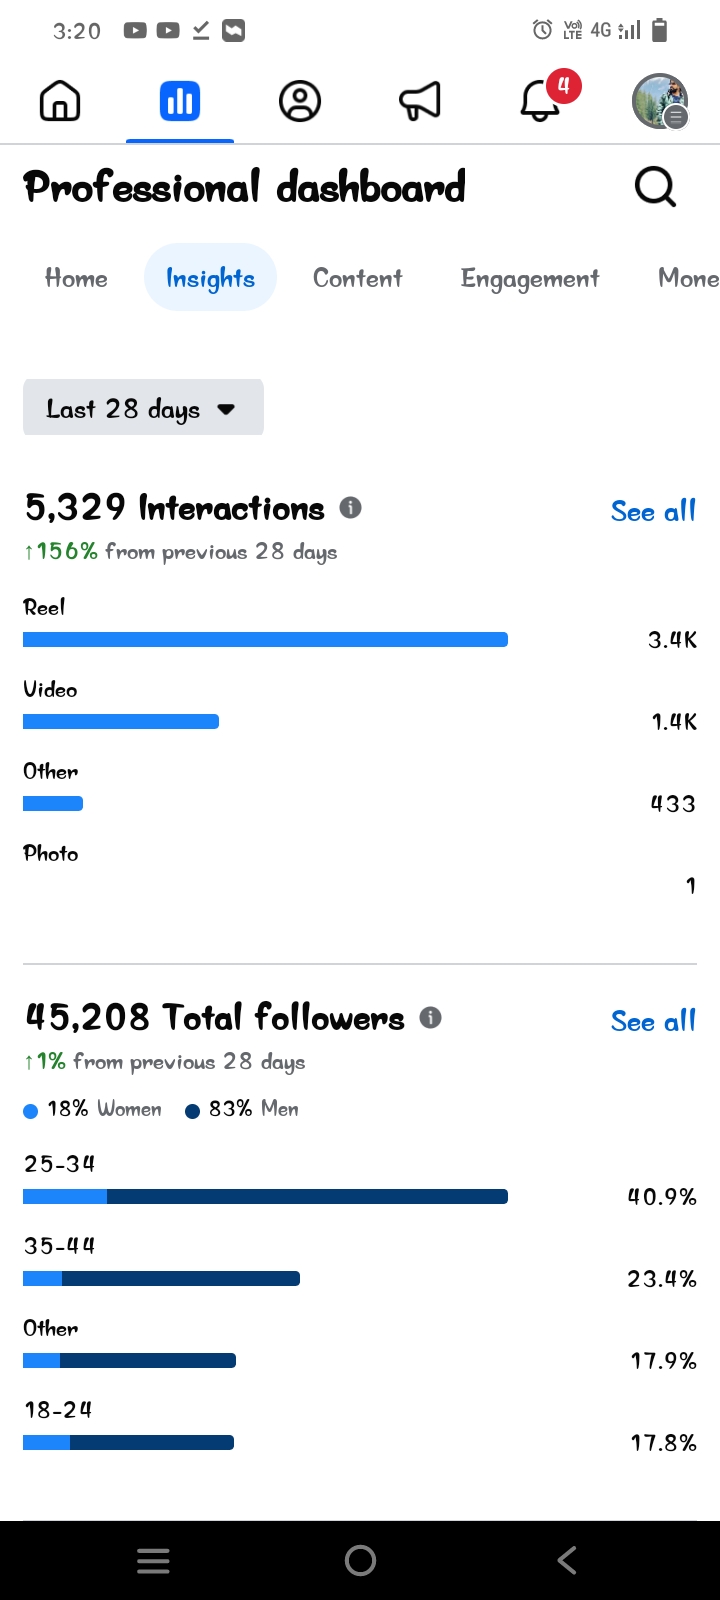Tap the professional dashboard chart icon
The image size is (720, 1600).
pos(180,101)
